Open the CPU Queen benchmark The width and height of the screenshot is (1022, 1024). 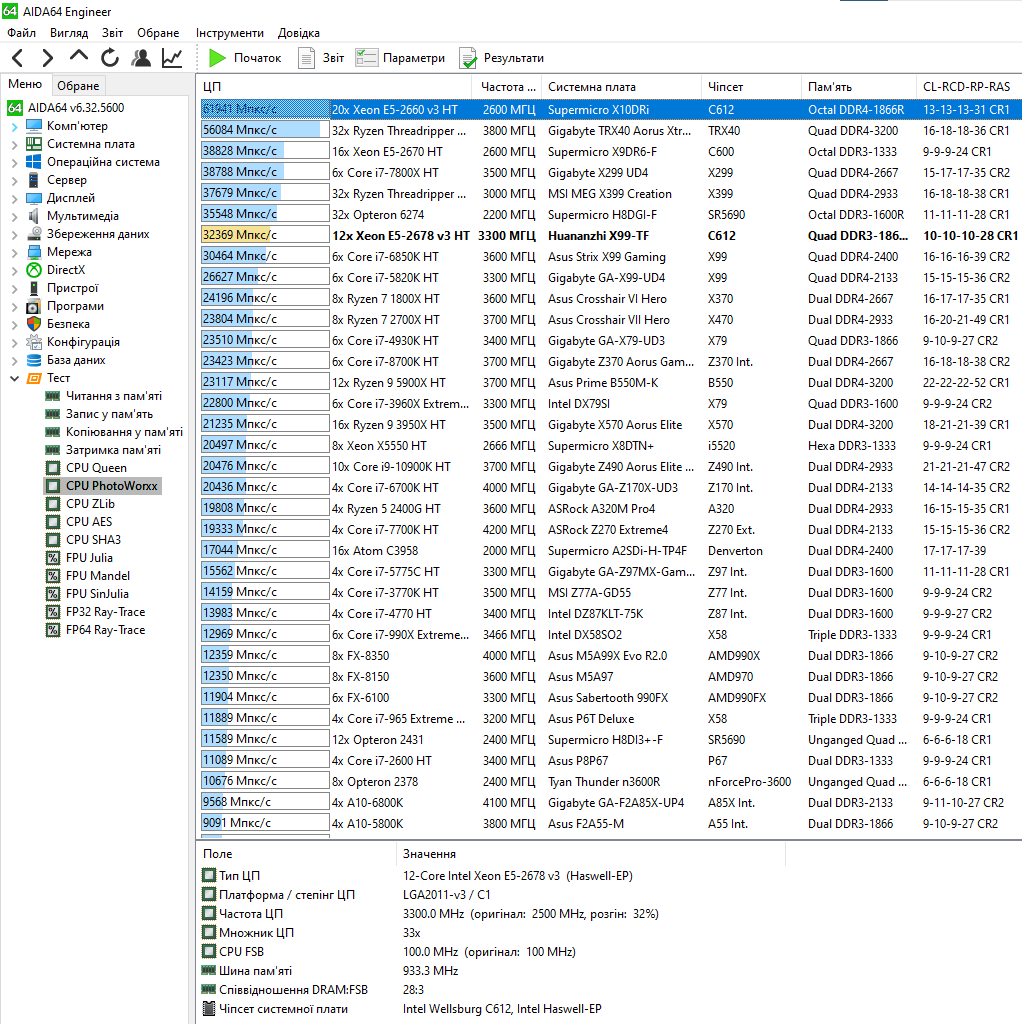point(86,468)
